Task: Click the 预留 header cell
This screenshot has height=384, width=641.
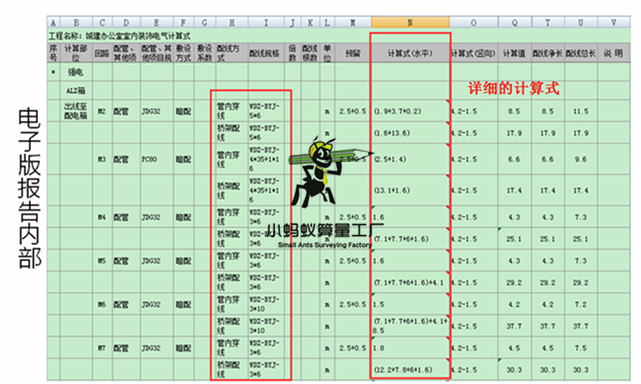Action: pyautogui.click(x=353, y=53)
